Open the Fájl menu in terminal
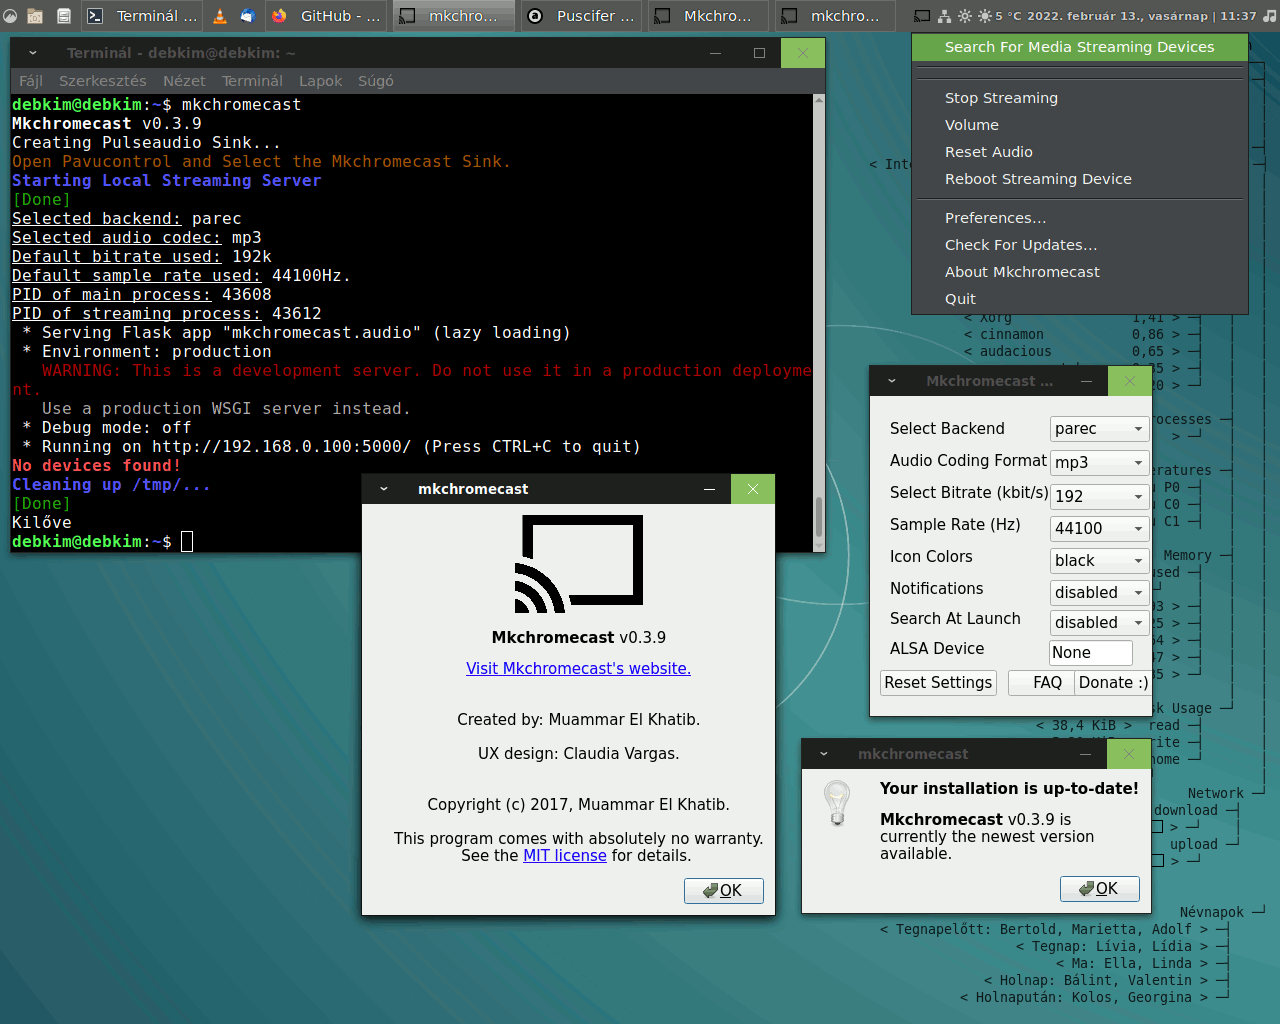Screen dimensions: 1280x1024 tap(31, 81)
